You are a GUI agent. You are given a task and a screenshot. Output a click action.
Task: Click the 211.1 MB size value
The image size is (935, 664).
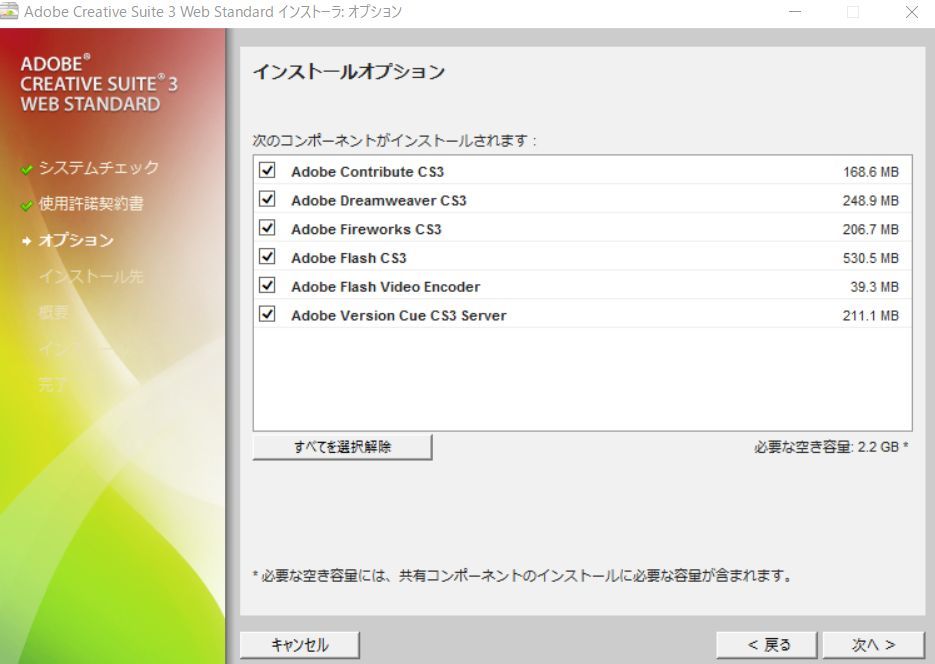pyautogui.click(x=871, y=315)
